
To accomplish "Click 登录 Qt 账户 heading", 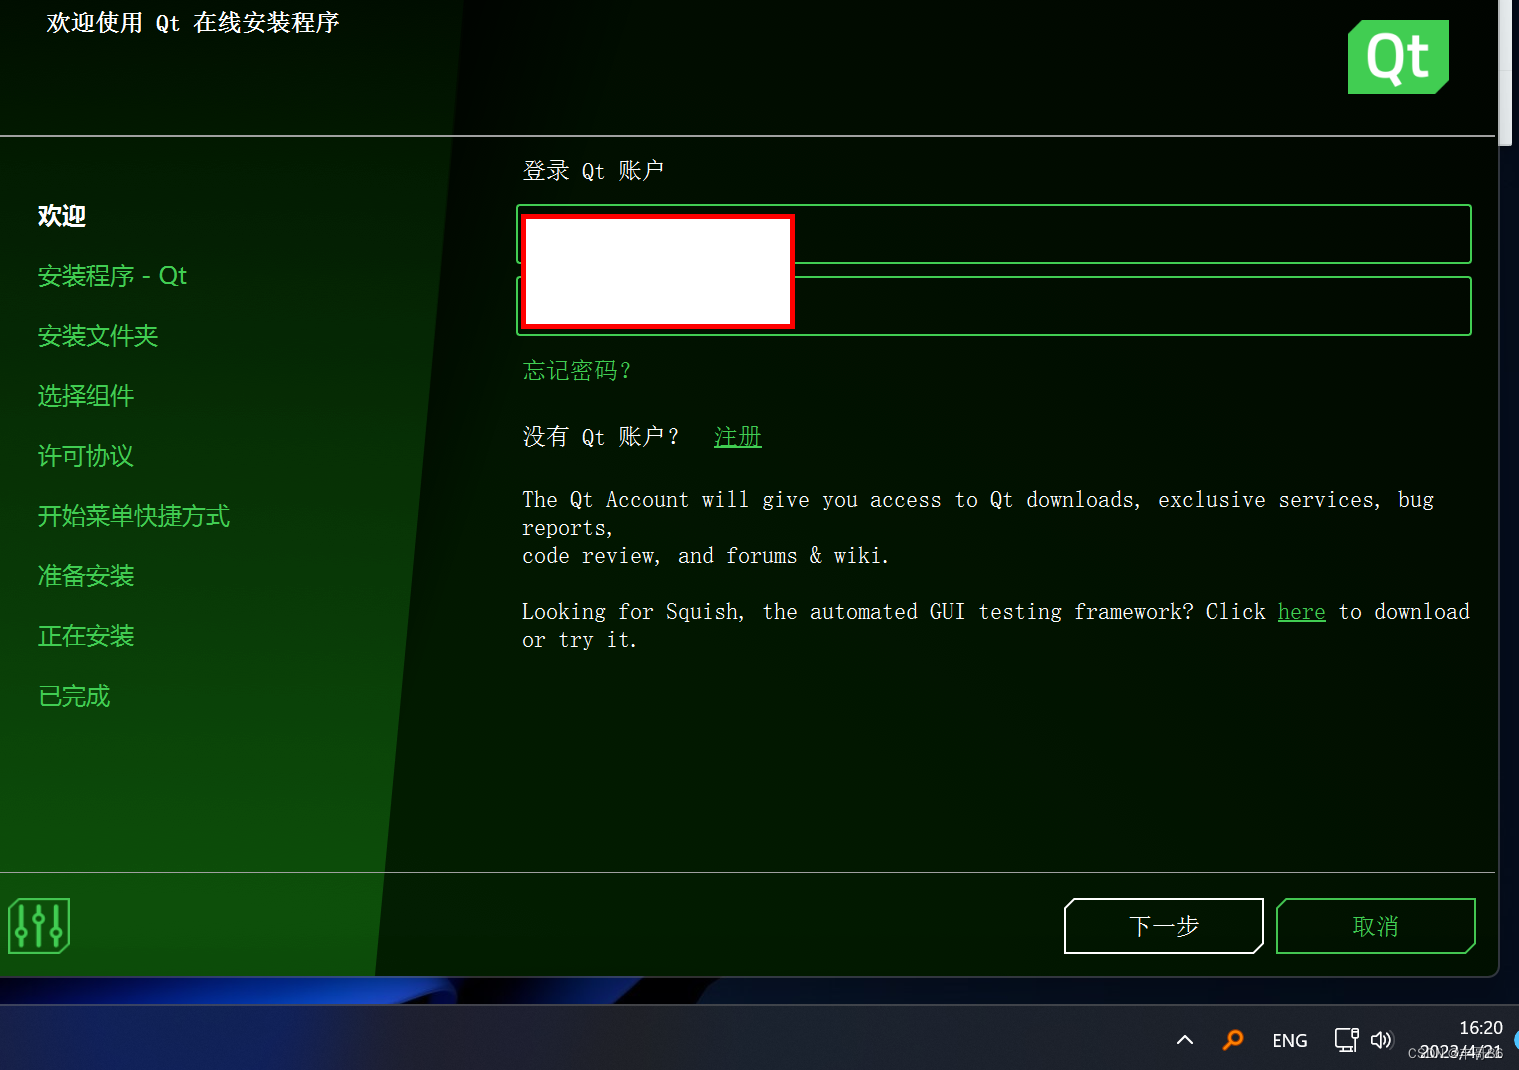I will 593,171.
